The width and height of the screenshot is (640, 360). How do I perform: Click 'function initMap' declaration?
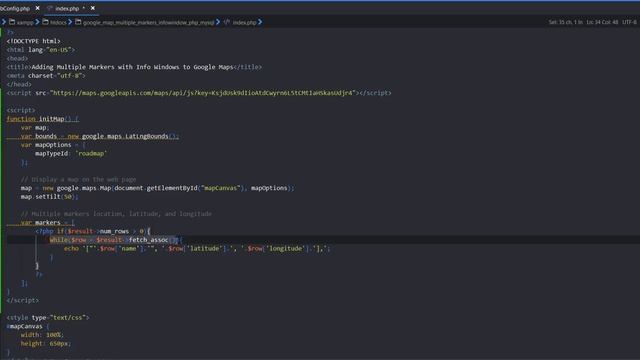point(42,119)
